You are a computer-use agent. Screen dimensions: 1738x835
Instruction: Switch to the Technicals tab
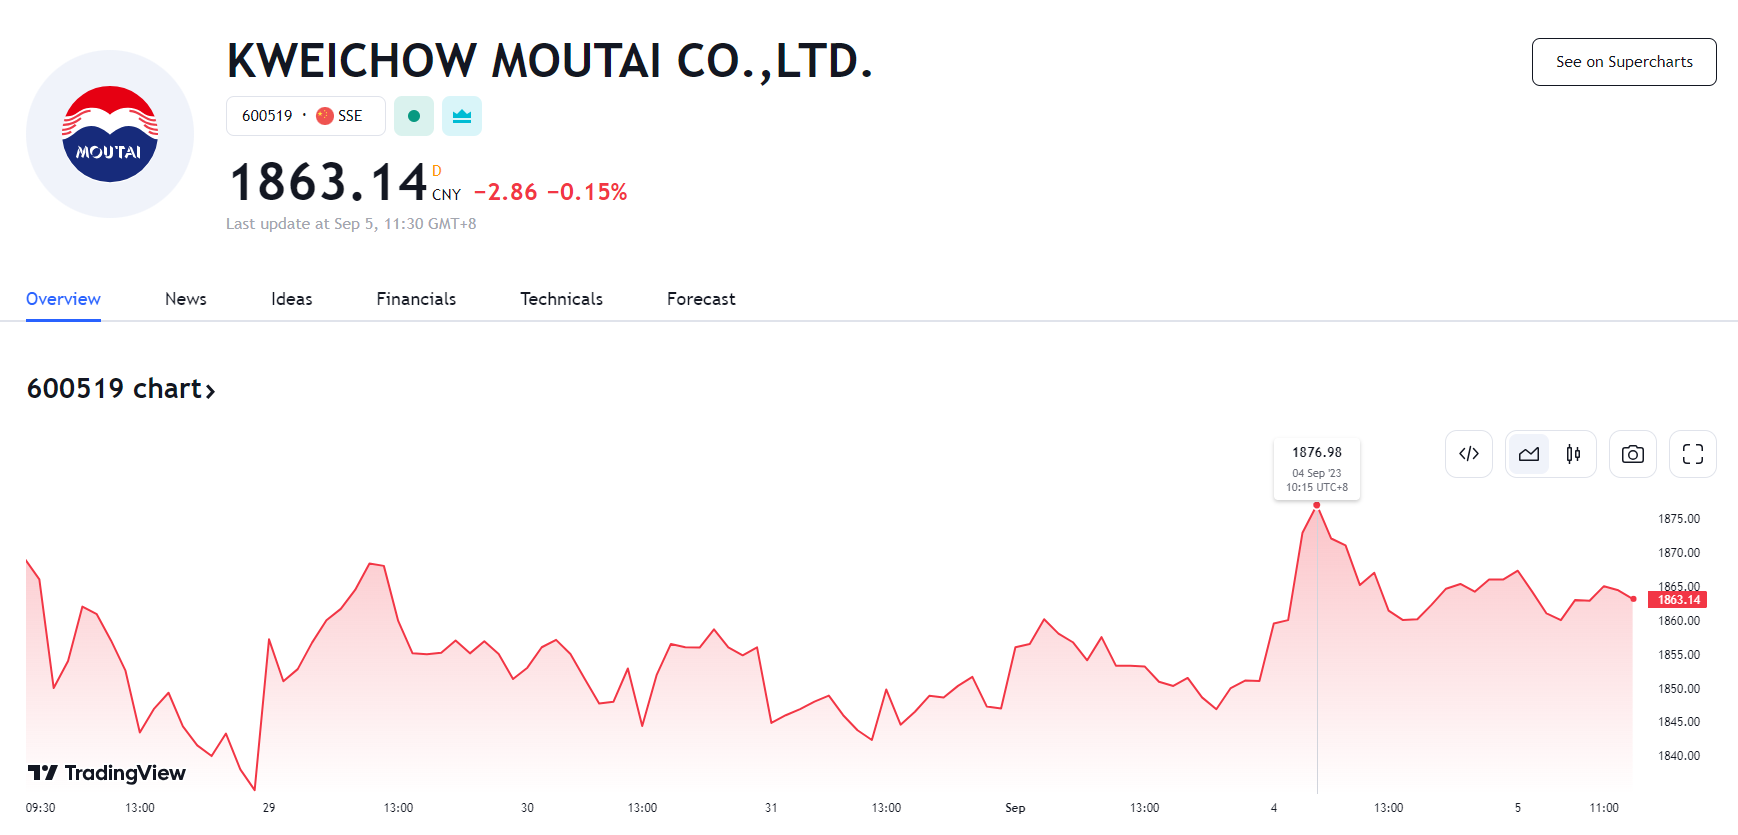(561, 299)
